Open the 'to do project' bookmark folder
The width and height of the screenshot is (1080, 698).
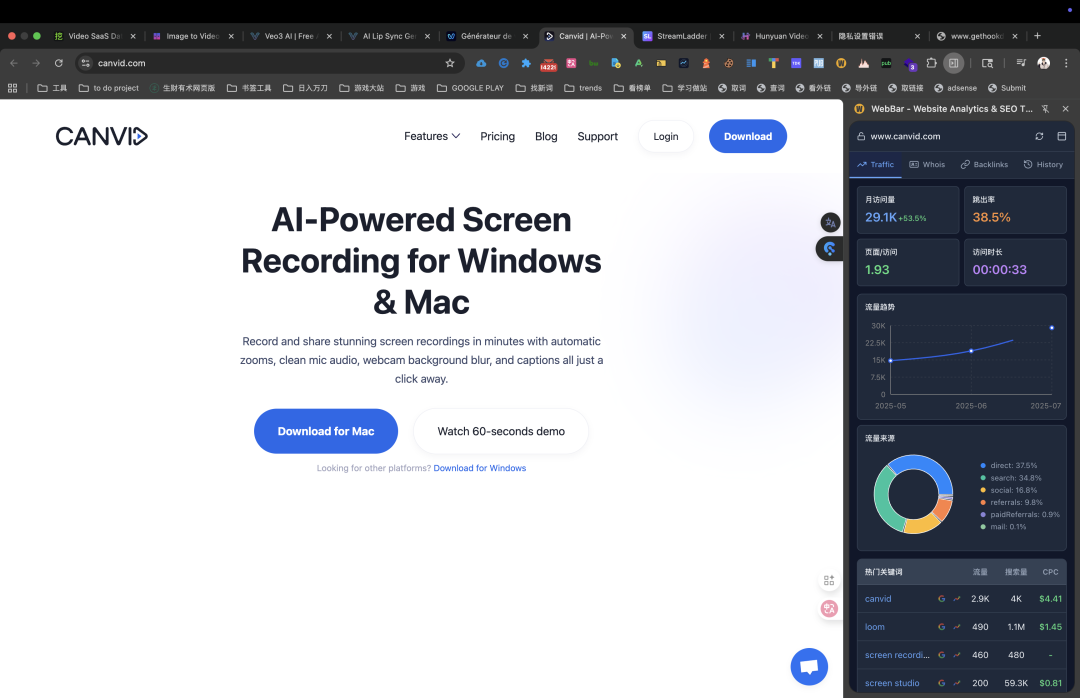tap(109, 88)
